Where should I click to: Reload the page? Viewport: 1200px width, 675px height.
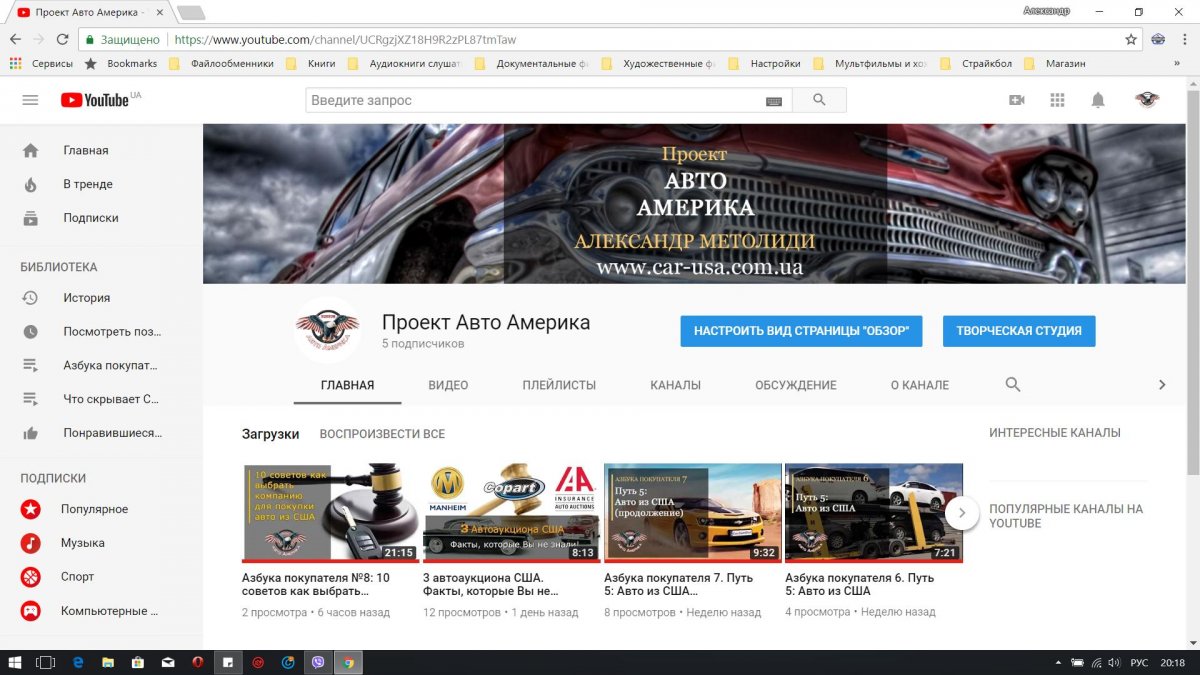(63, 39)
